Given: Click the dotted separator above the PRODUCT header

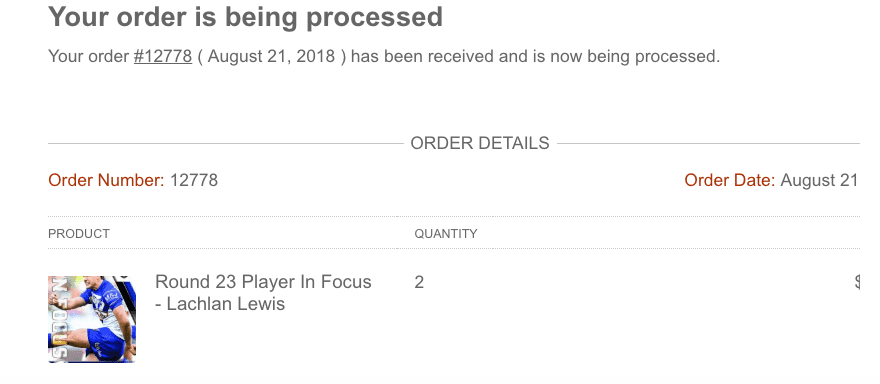Looking at the screenshot, I should point(454,216).
